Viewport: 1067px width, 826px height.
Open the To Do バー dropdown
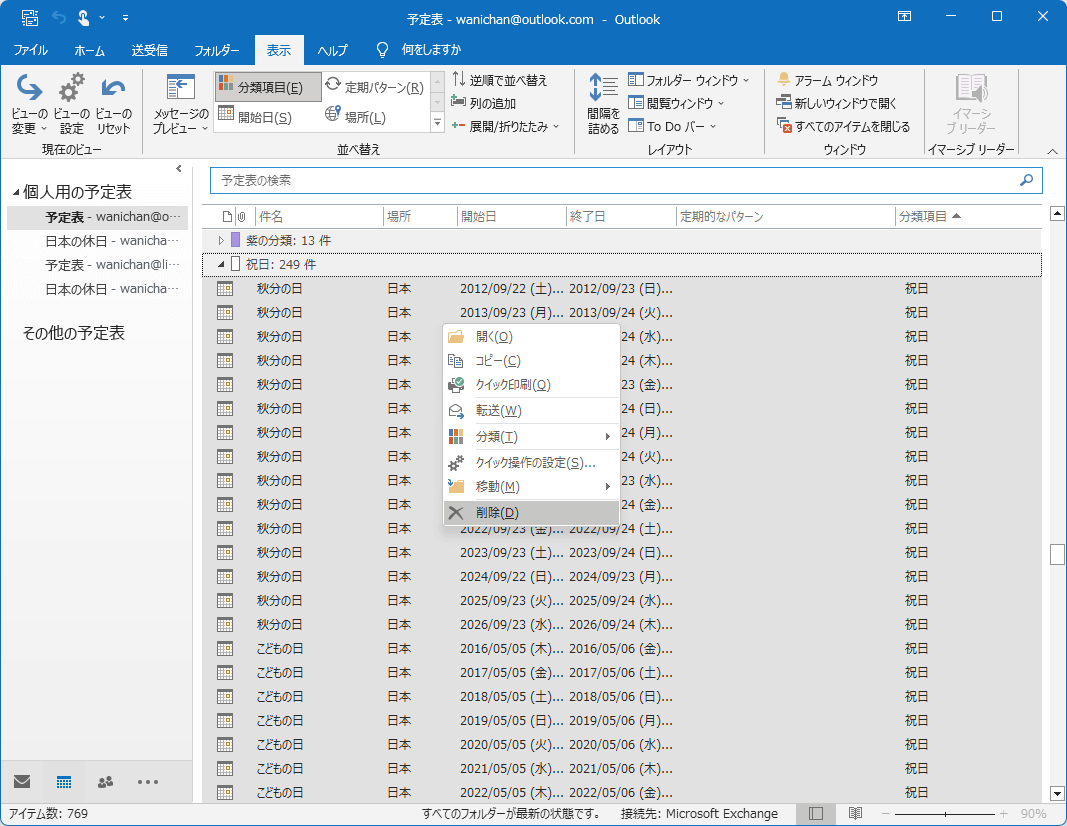672,126
